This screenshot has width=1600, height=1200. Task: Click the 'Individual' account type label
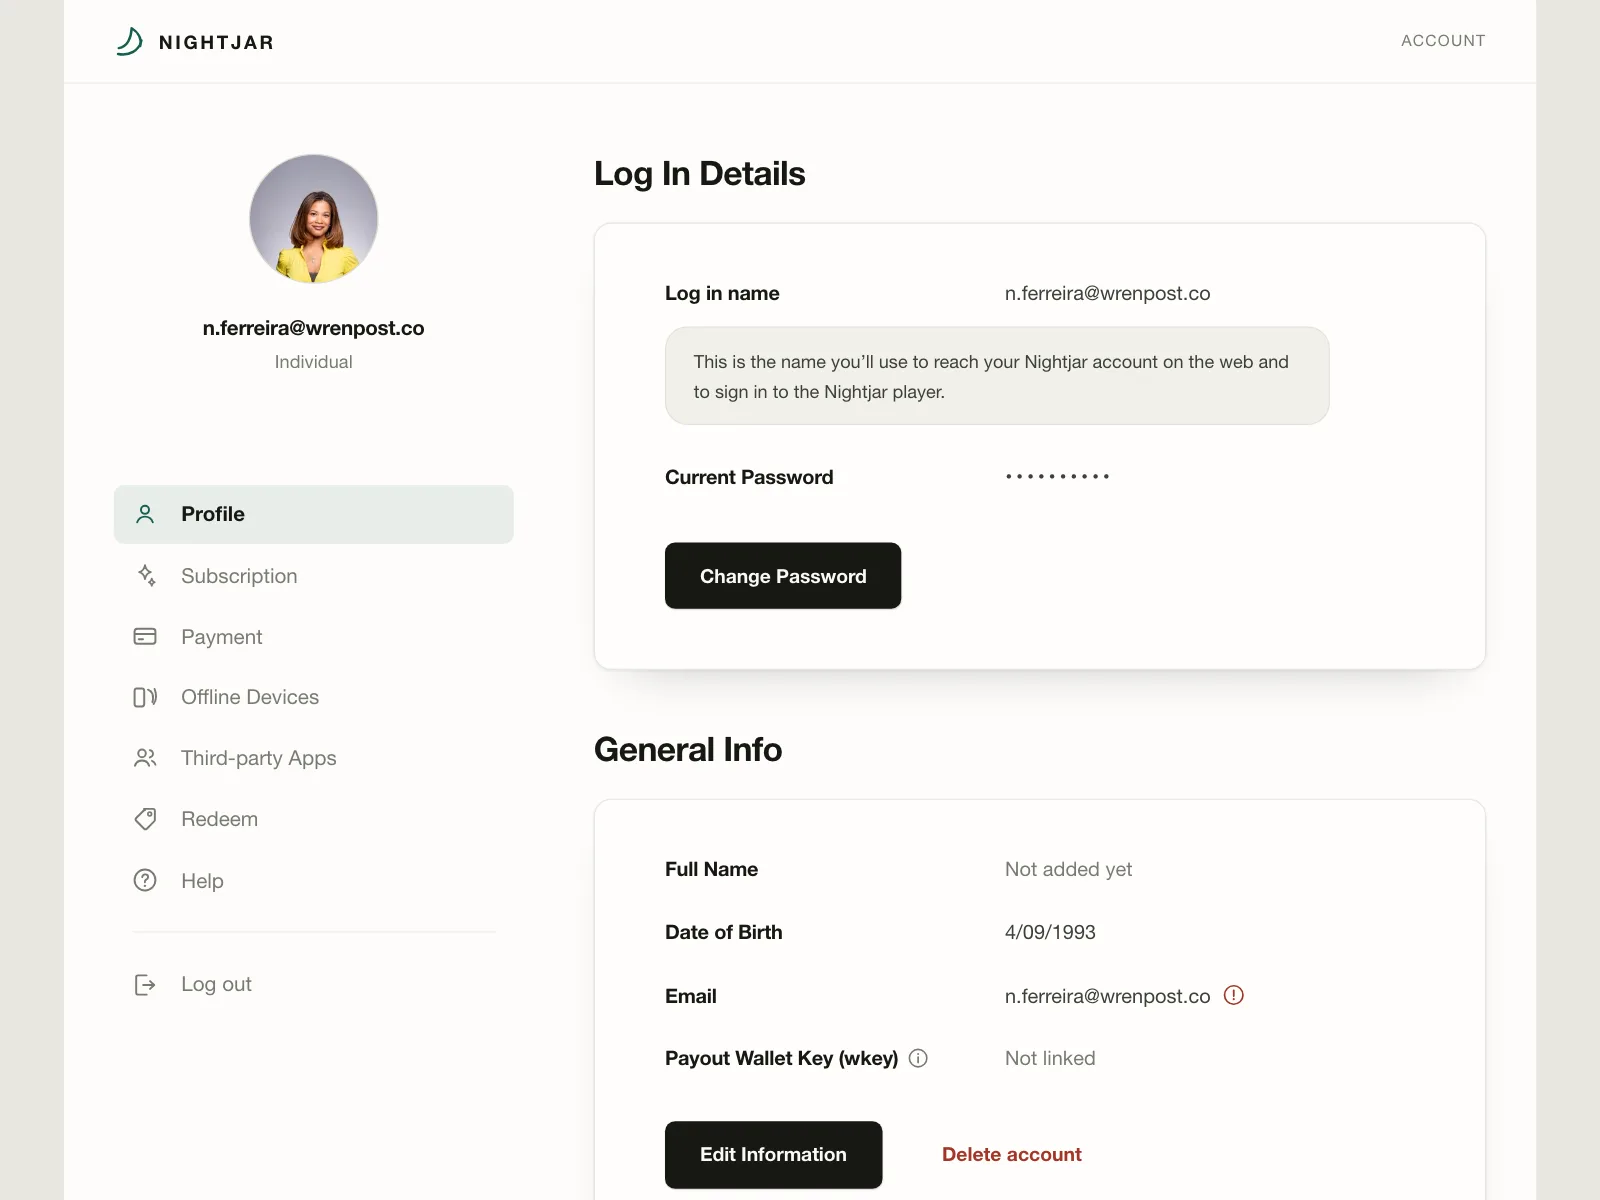tap(314, 362)
